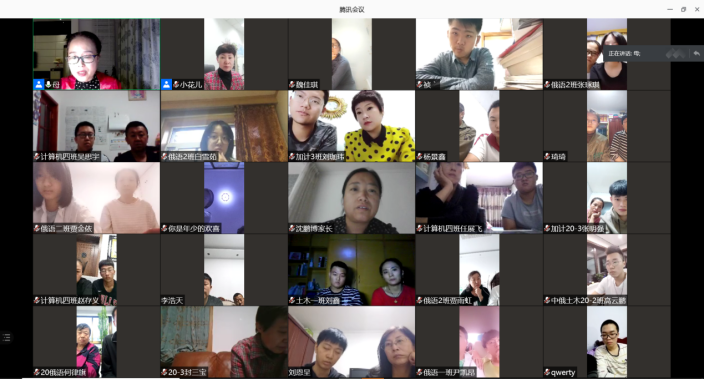
Task: Click the list icon at the left edge
Action: coord(6,337)
